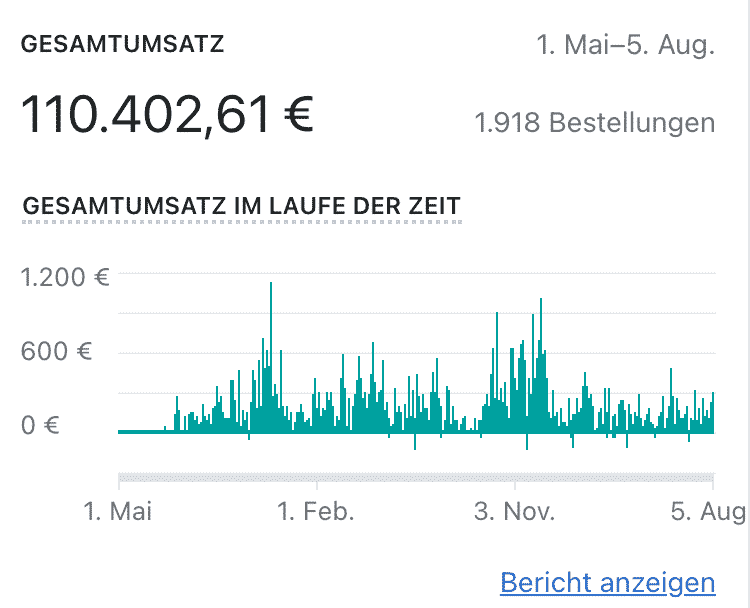Click the gray timeline range bar under chart
This screenshot has height=608, width=750.
click(x=416, y=477)
